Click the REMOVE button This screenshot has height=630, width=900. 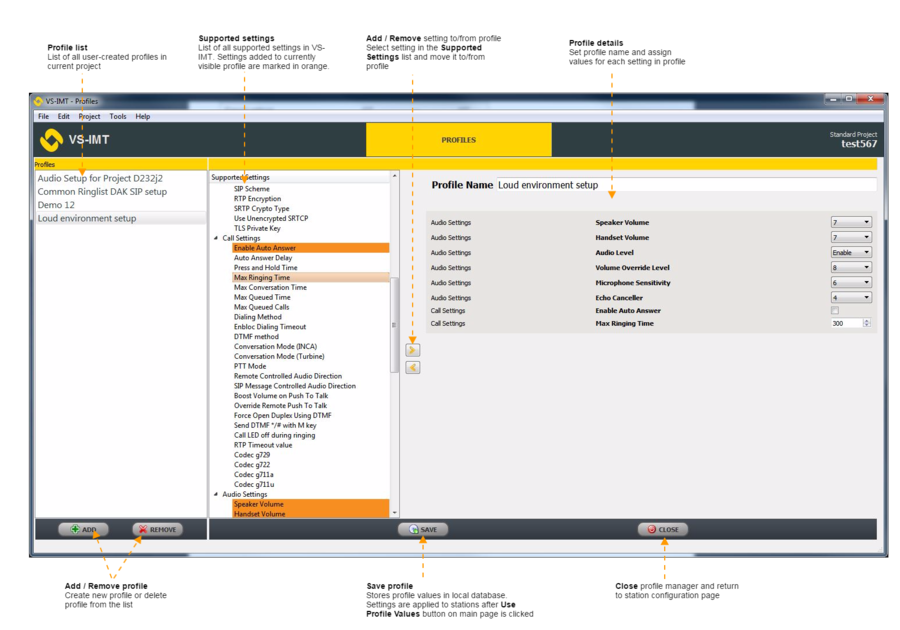[x=156, y=529]
